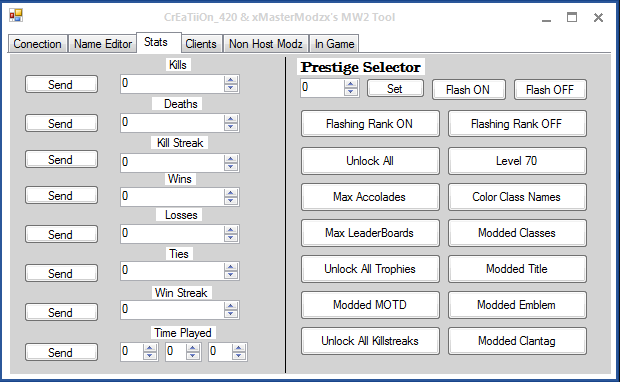The height and width of the screenshot is (382, 620).
Task: Decrease Deaths value with down arrow
Action: (x=231, y=127)
